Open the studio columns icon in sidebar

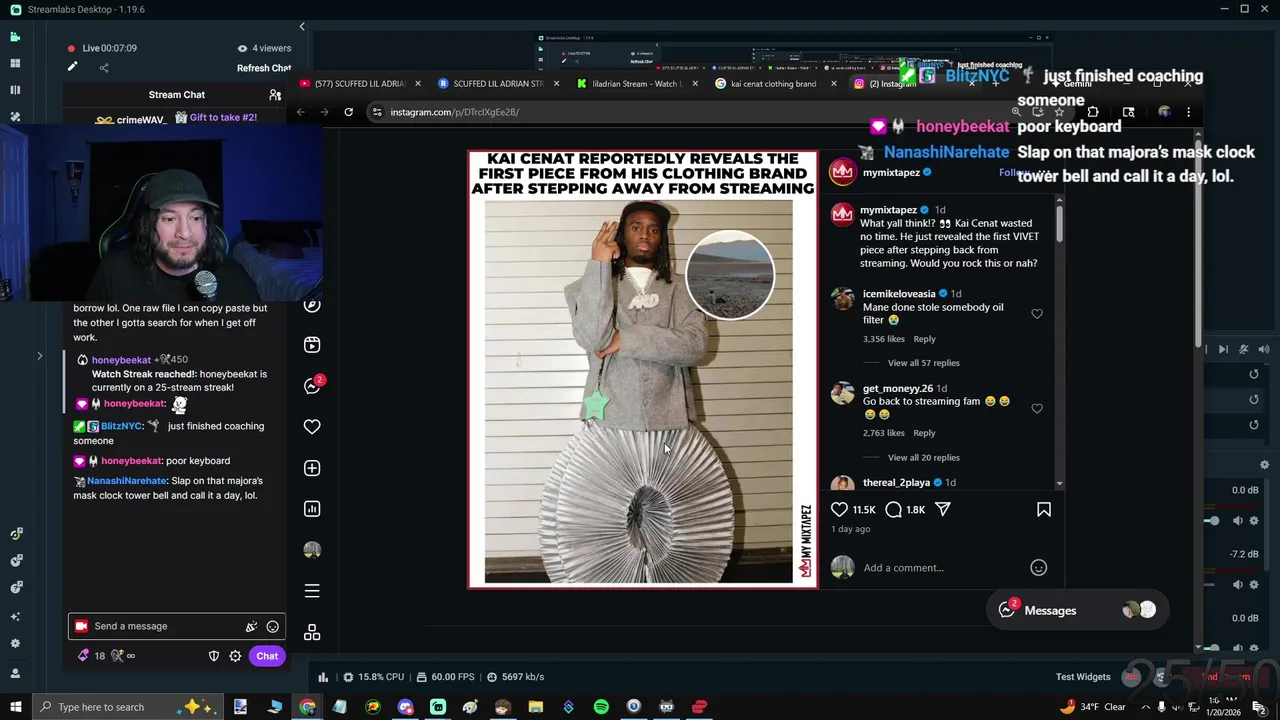point(15,90)
